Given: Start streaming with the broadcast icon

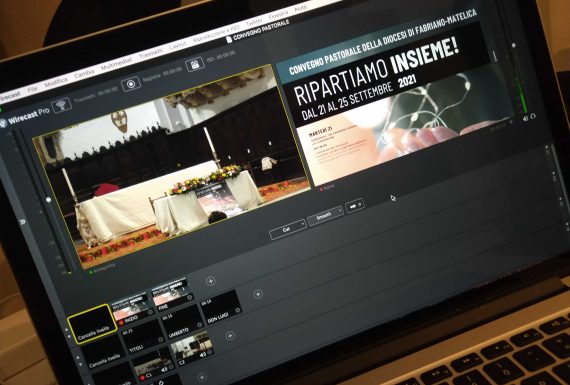Looking at the screenshot, I should 61,105.
